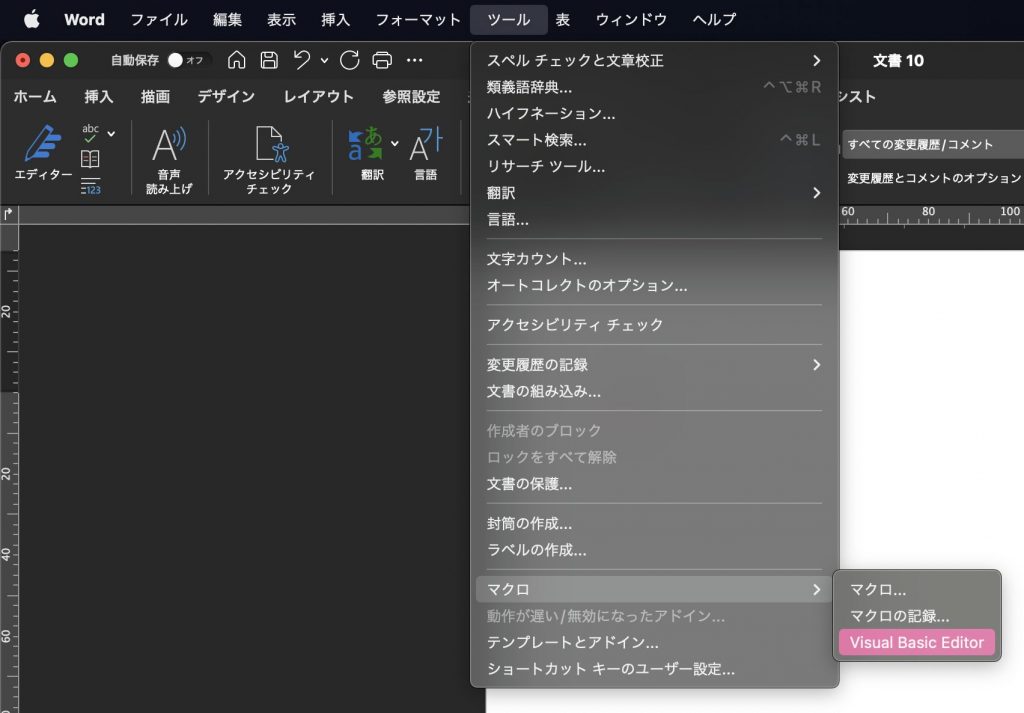
Task: Click the Language (言語) ribbon icon
Action: tap(426, 153)
